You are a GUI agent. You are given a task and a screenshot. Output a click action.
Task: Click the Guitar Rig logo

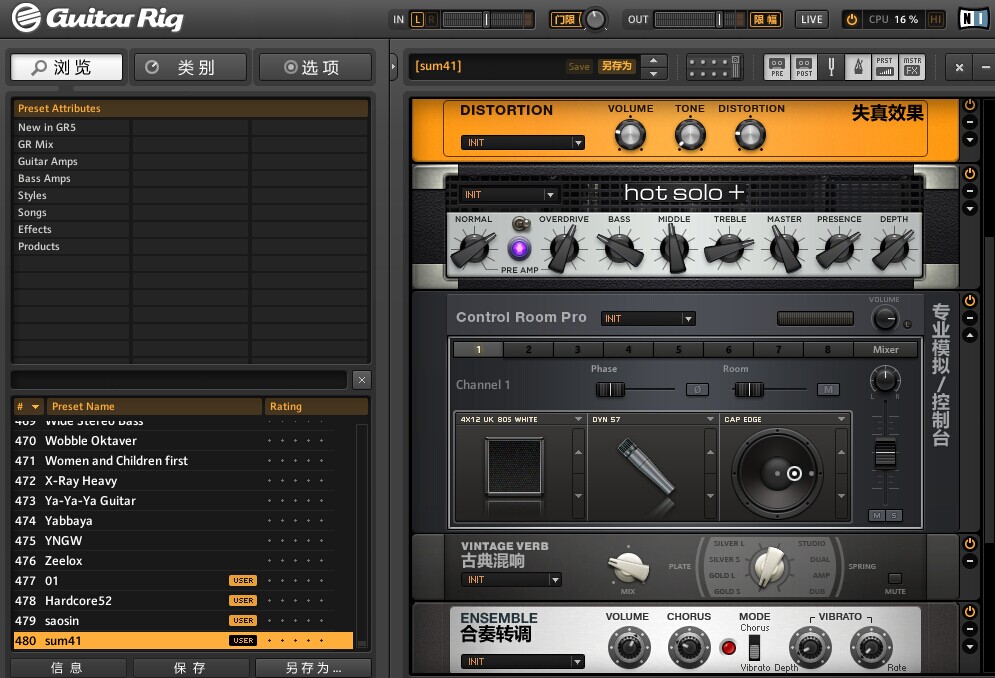click(x=98, y=18)
